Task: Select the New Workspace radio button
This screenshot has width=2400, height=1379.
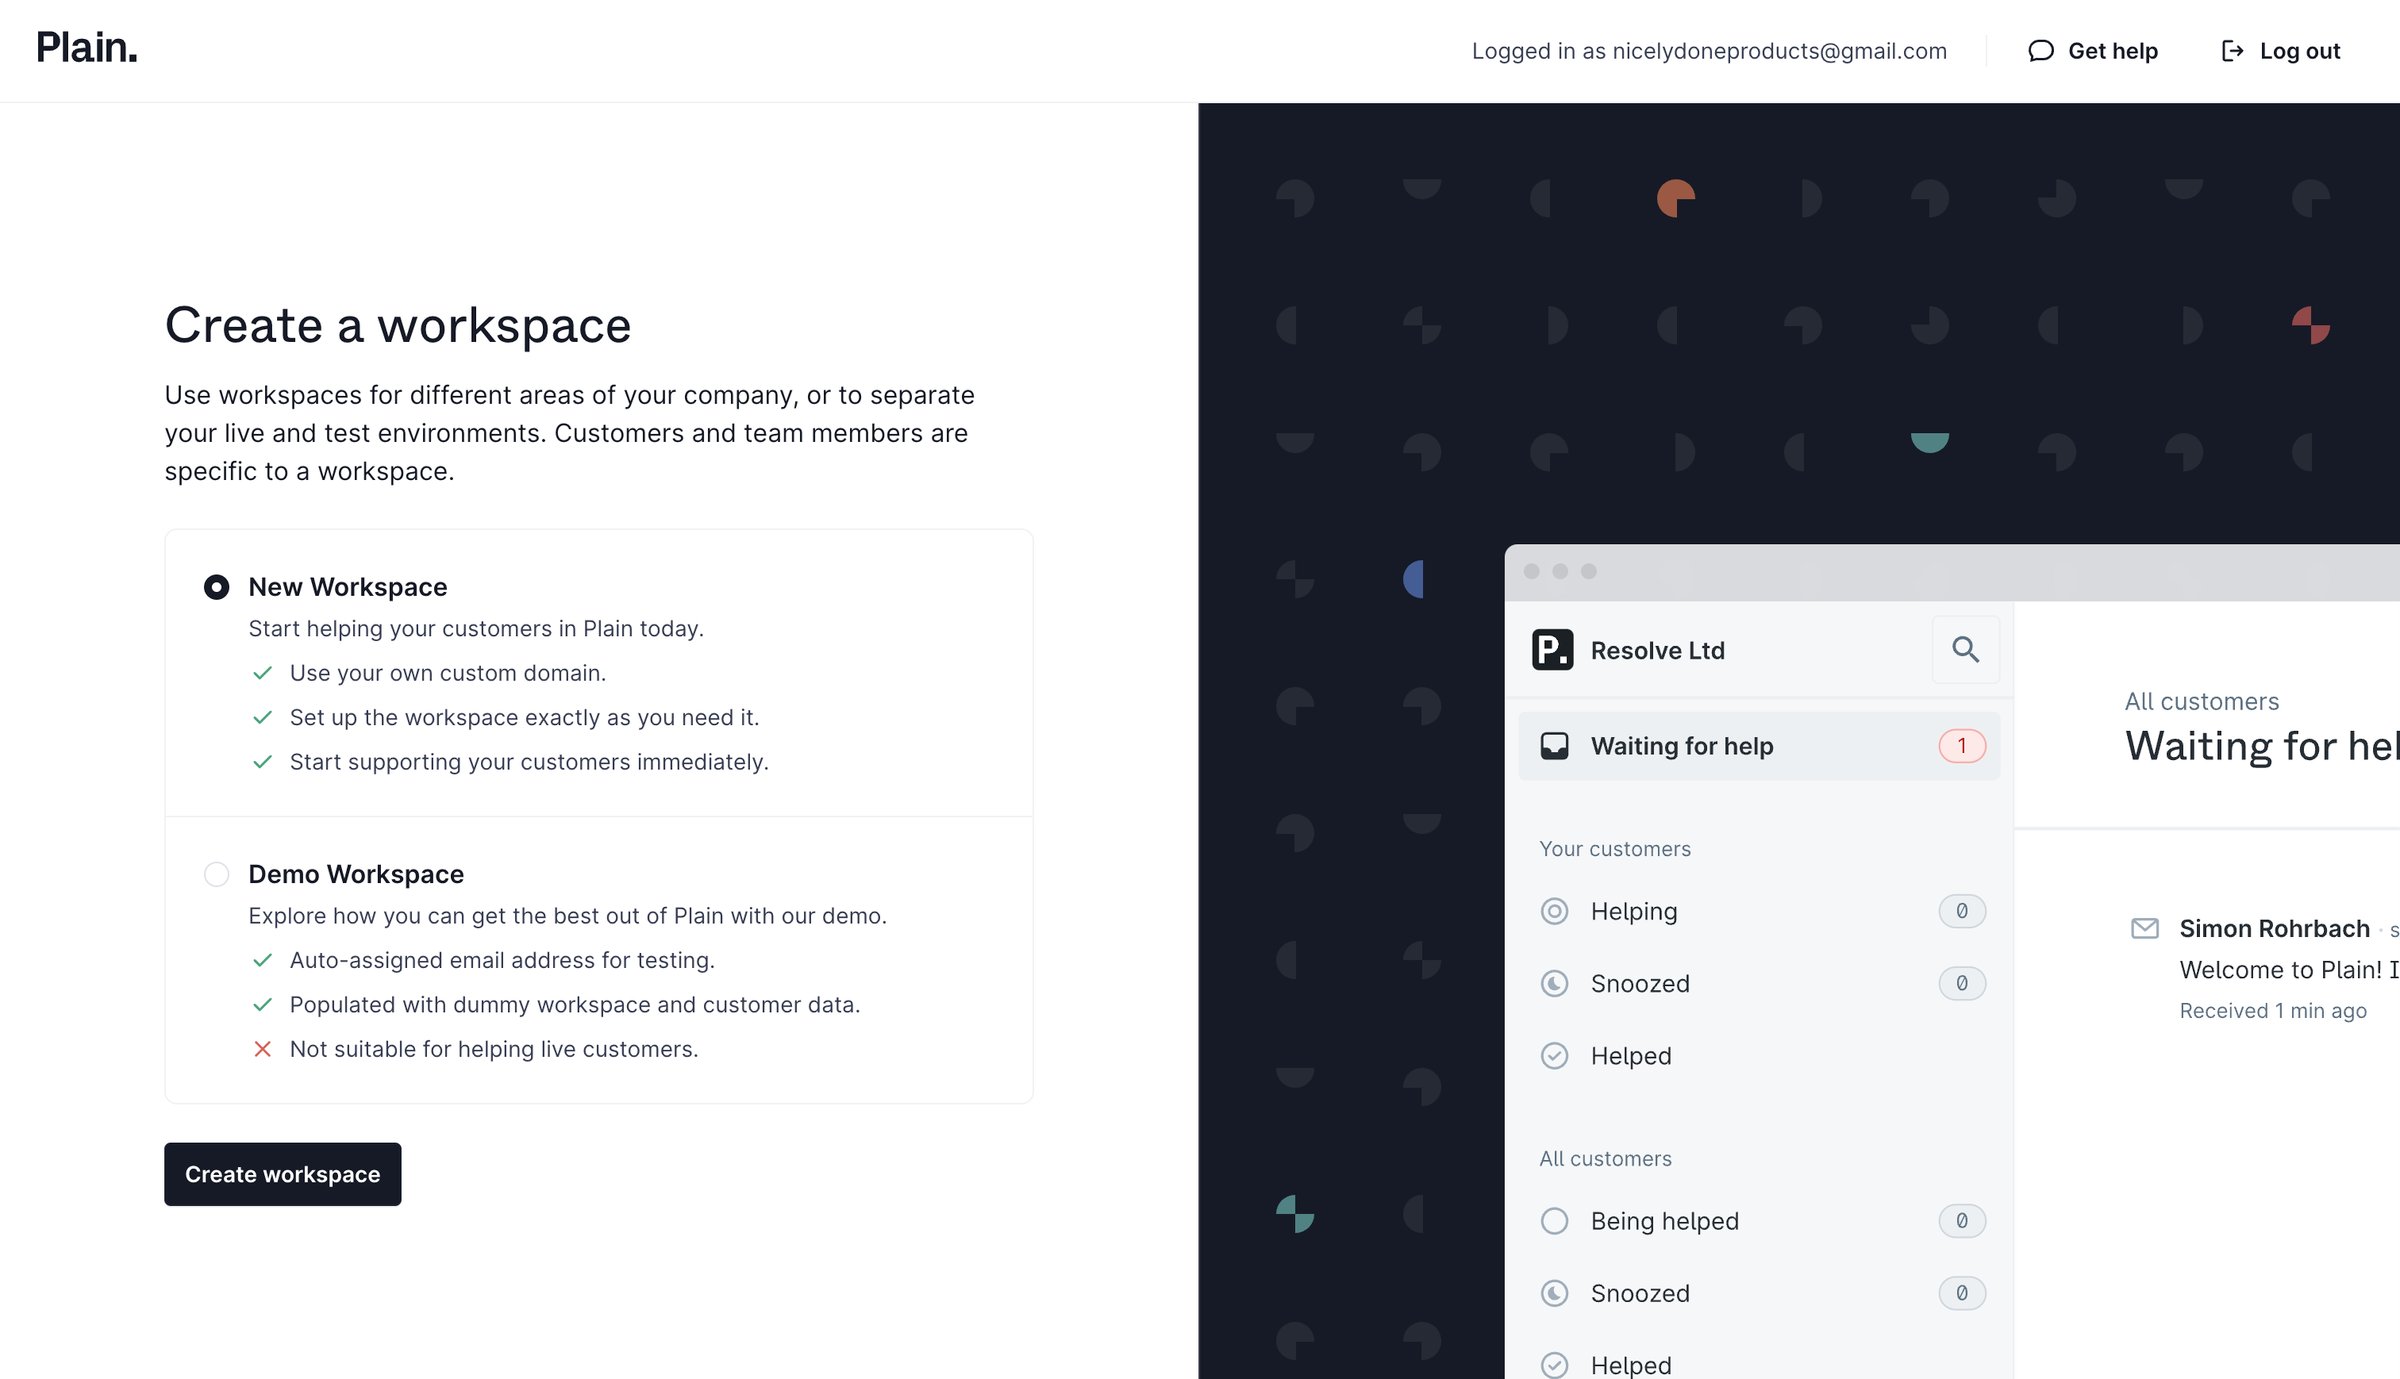Action: click(216, 587)
